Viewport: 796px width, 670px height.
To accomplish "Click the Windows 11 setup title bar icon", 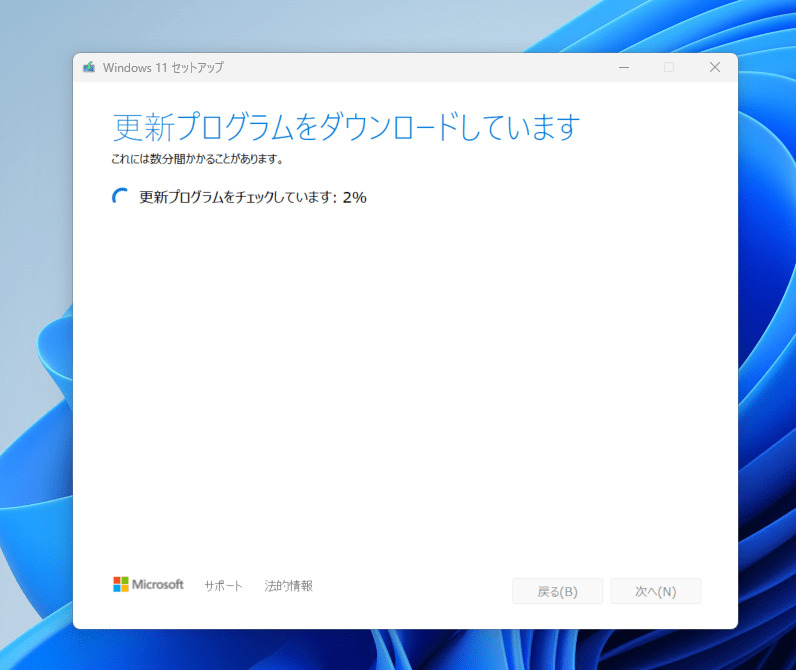I will click(x=89, y=67).
